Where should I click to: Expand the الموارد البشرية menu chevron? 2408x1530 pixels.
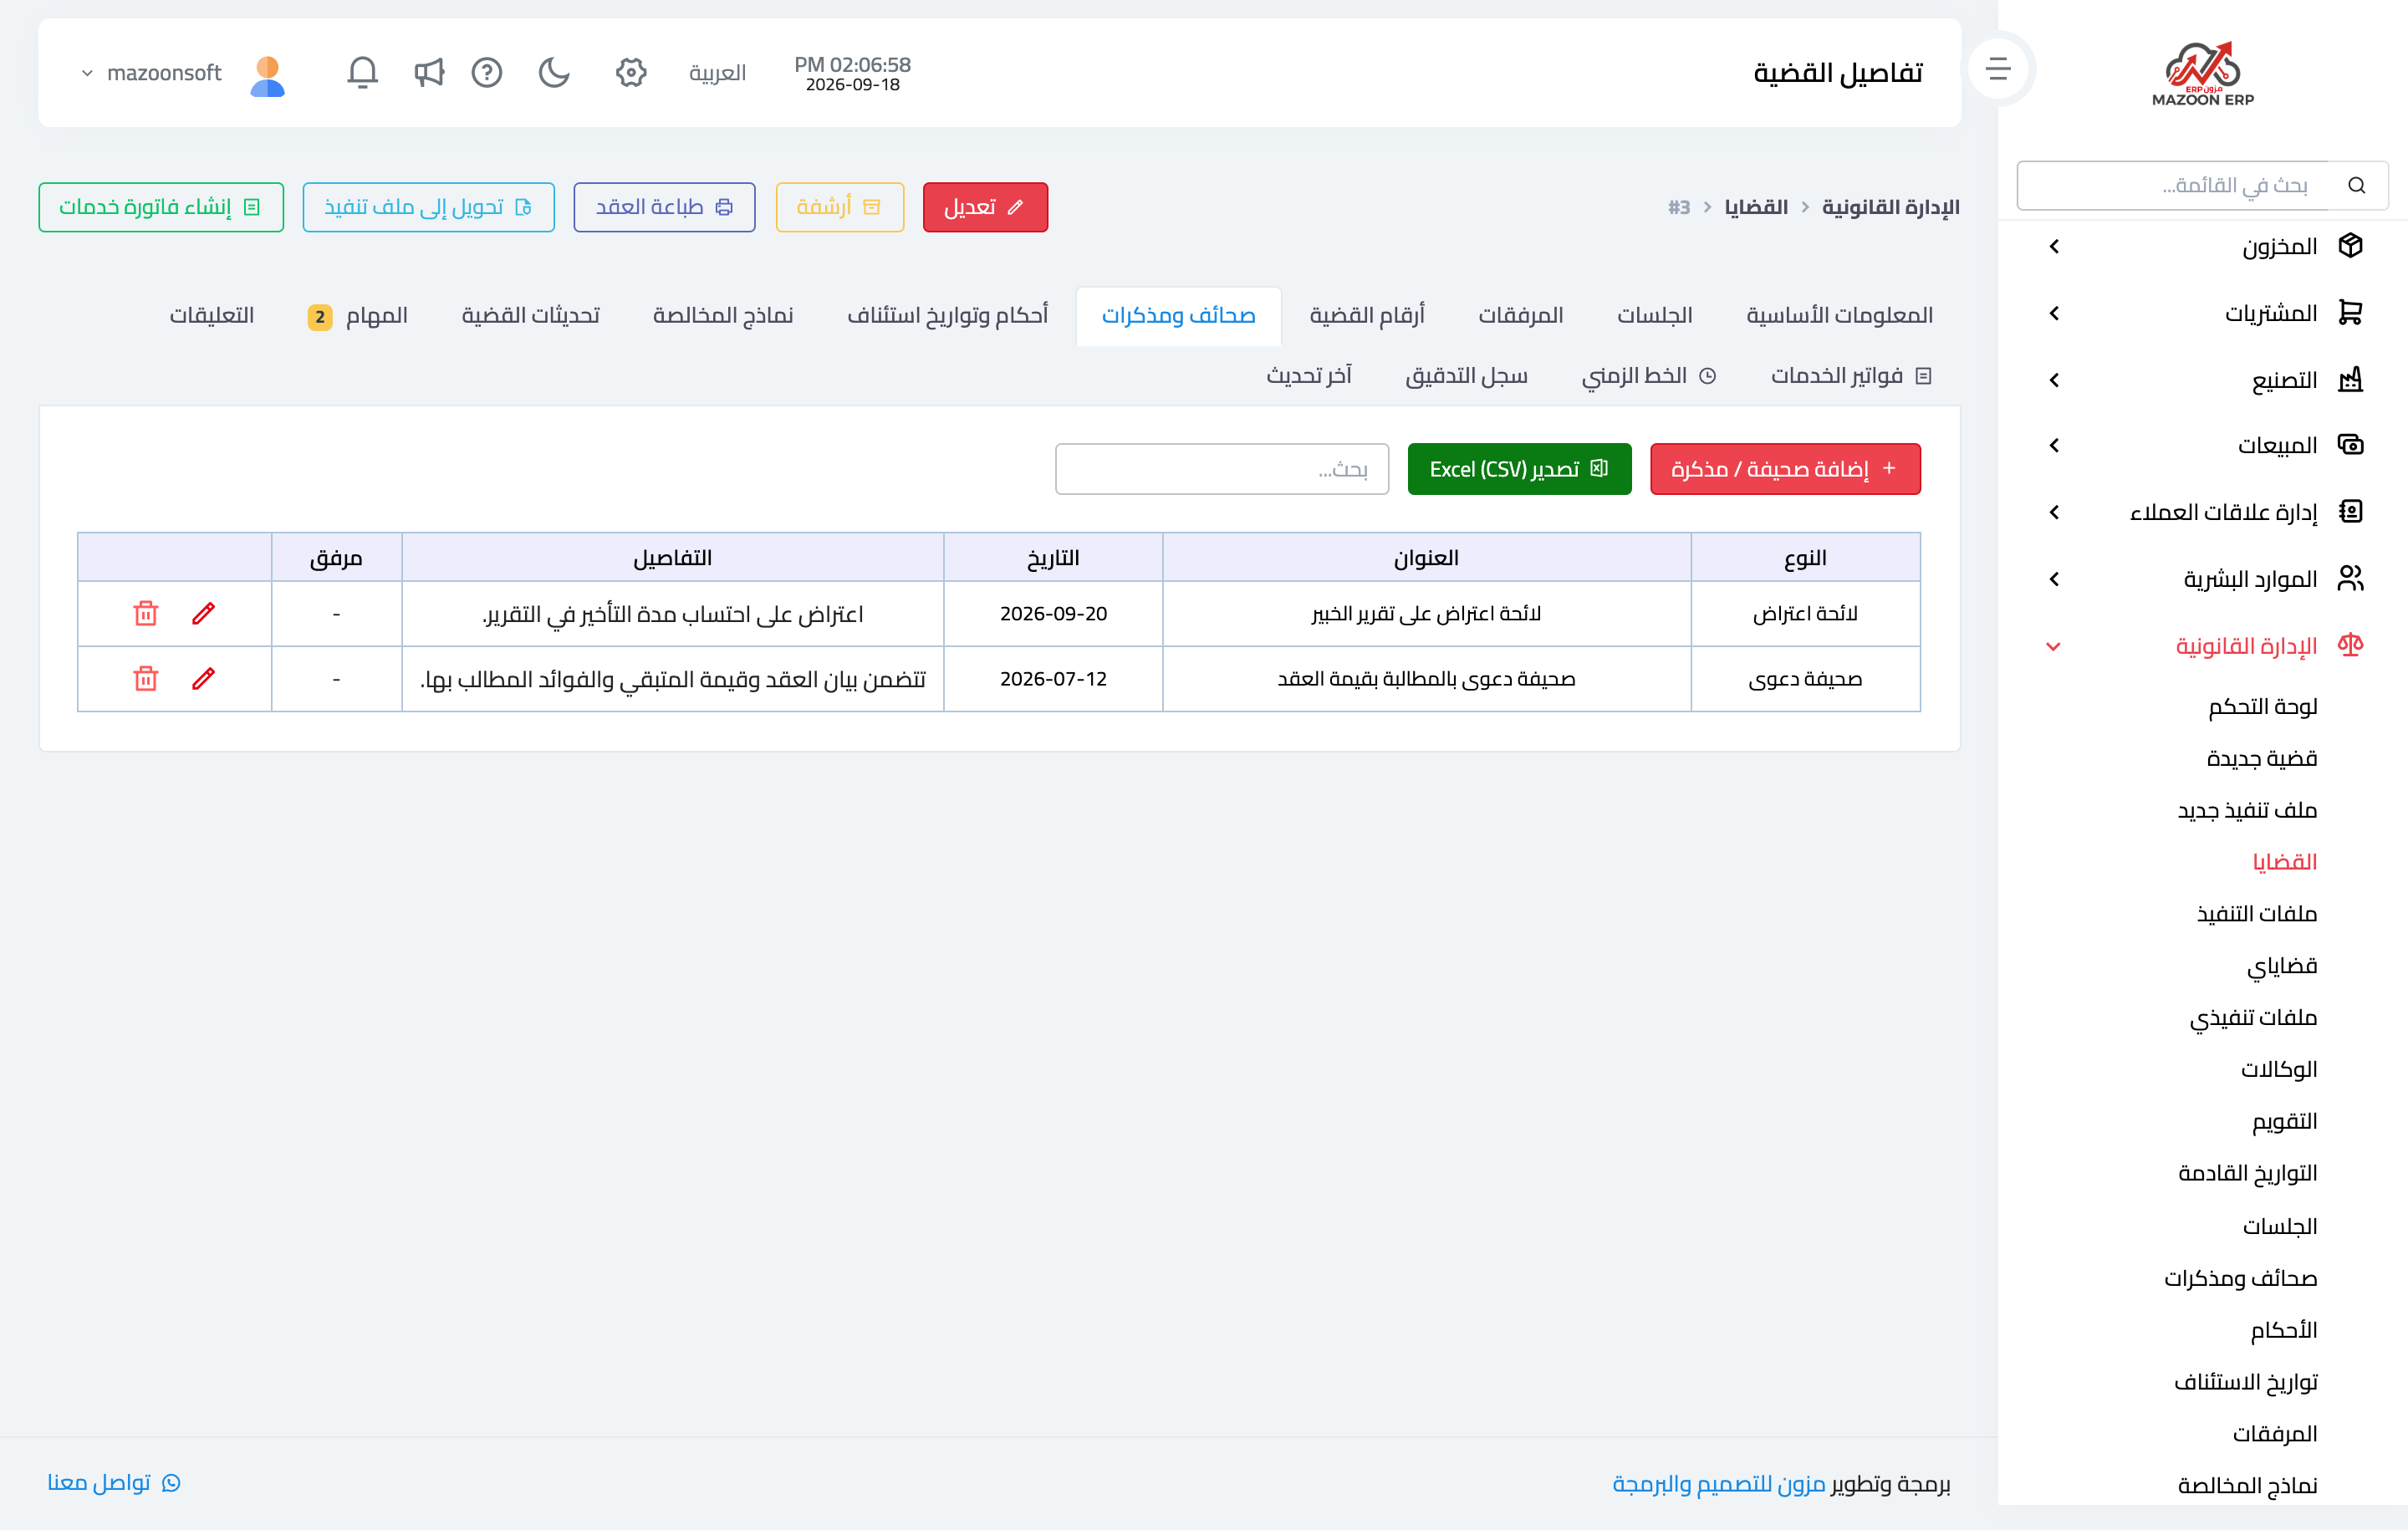click(2054, 579)
